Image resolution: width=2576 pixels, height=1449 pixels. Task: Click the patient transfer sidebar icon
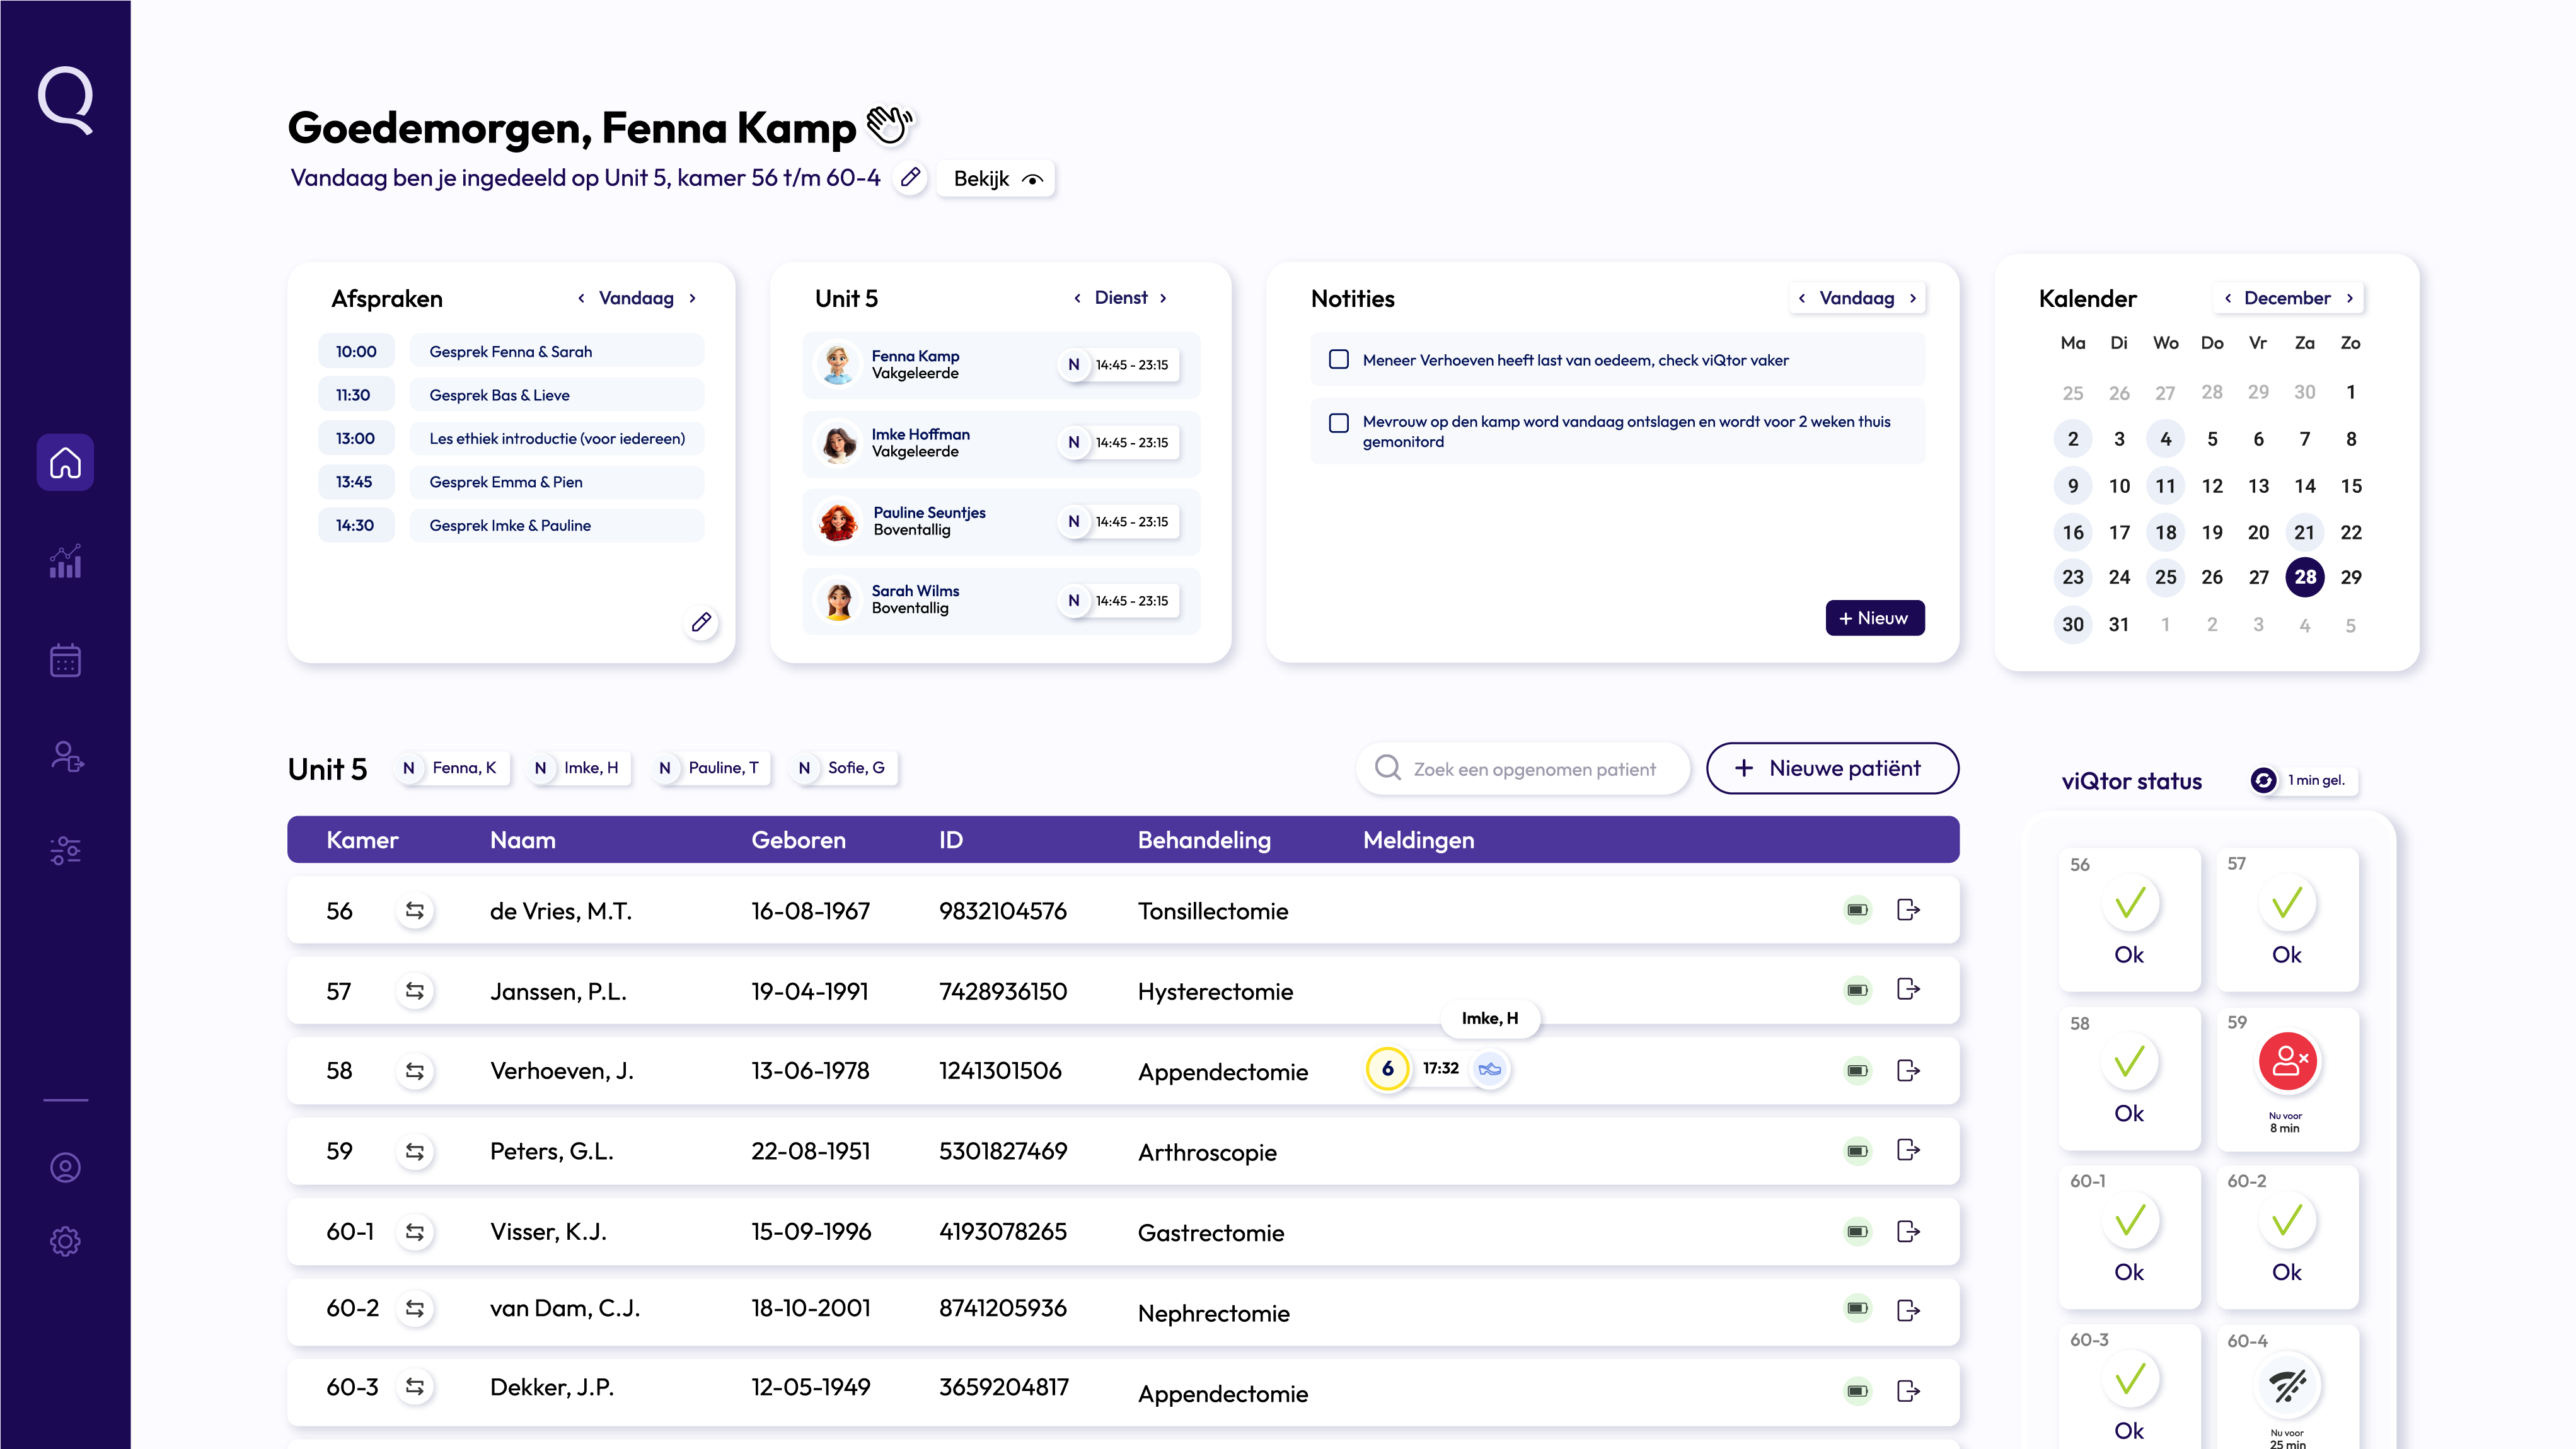click(67, 757)
